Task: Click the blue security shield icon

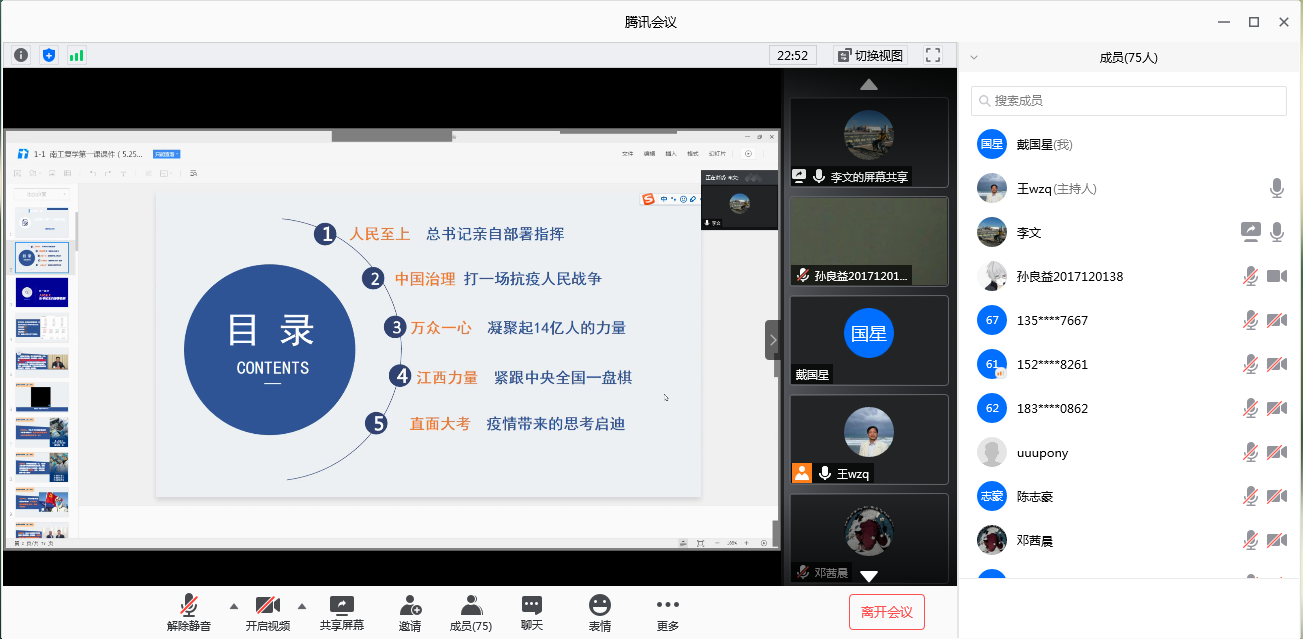Action: click(x=48, y=55)
